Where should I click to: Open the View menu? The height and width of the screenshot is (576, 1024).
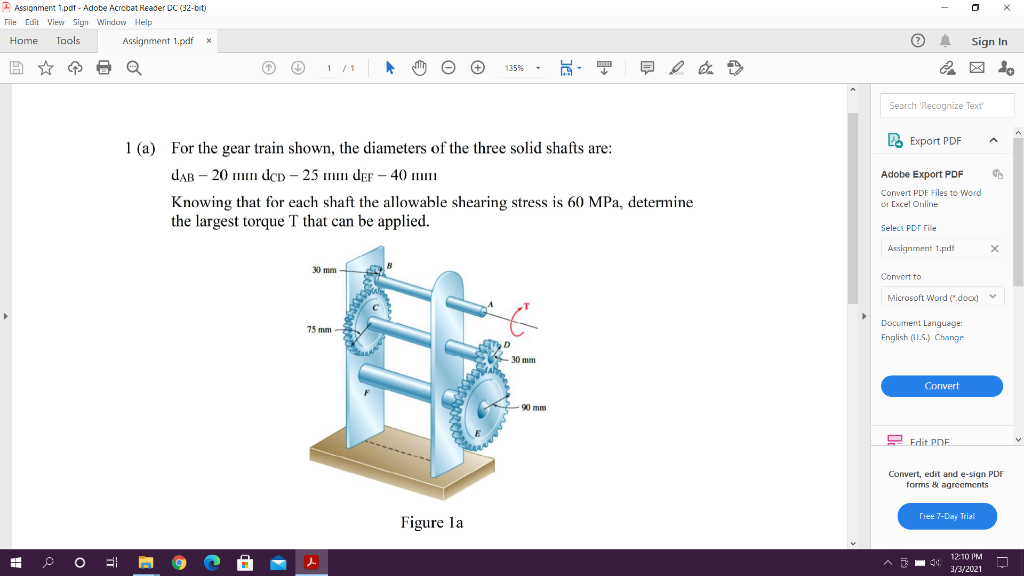pyautogui.click(x=55, y=21)
